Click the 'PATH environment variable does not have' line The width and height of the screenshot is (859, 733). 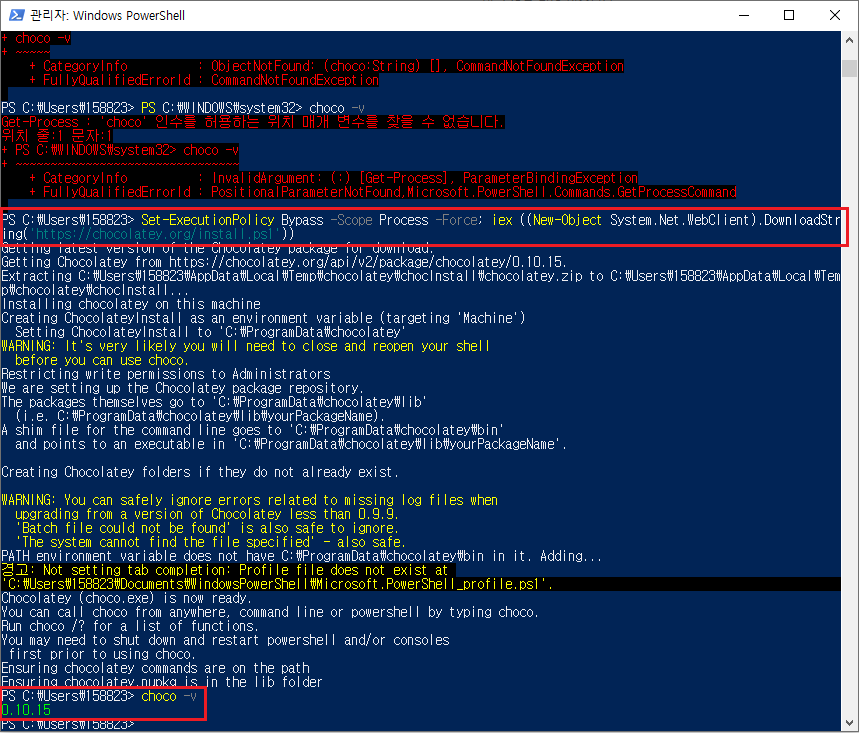tap(301, 556)
